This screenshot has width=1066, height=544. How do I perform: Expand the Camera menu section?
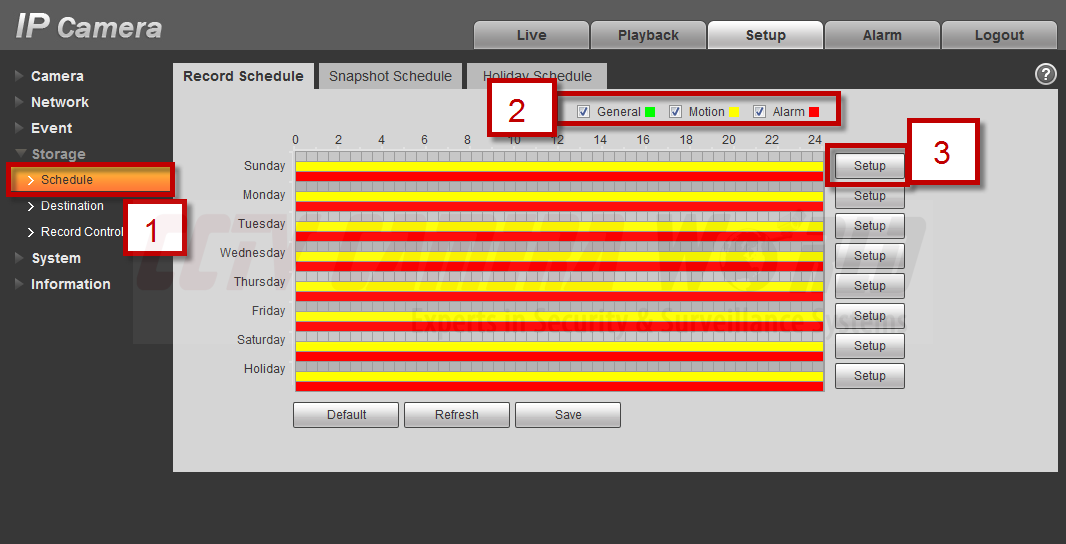pos(57,76)
